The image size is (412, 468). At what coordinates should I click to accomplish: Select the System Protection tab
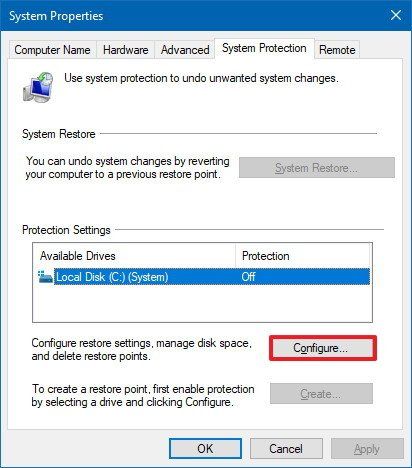(264, 48)
